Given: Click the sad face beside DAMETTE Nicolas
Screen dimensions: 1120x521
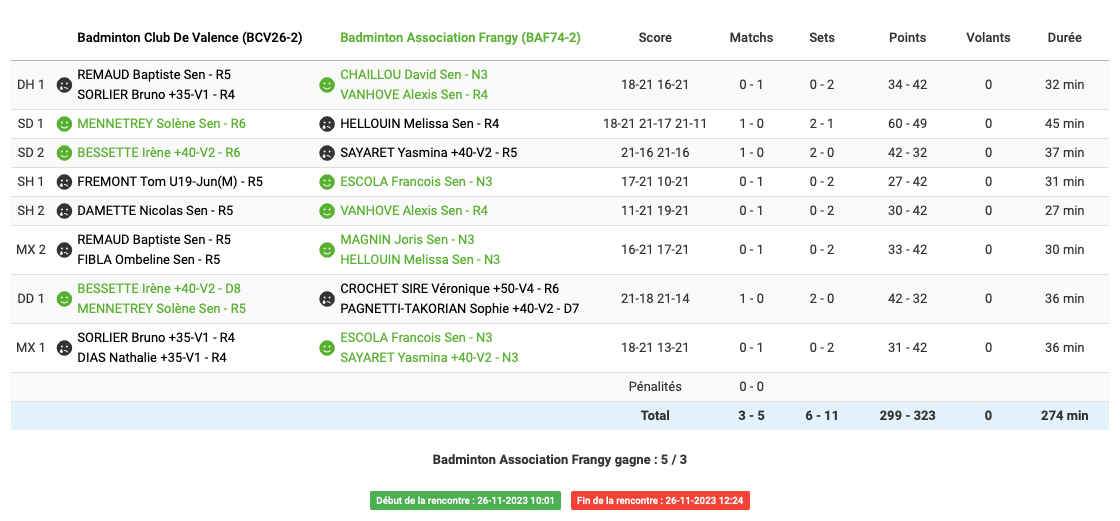Looking at the screenshot, I should pos(64,211).
